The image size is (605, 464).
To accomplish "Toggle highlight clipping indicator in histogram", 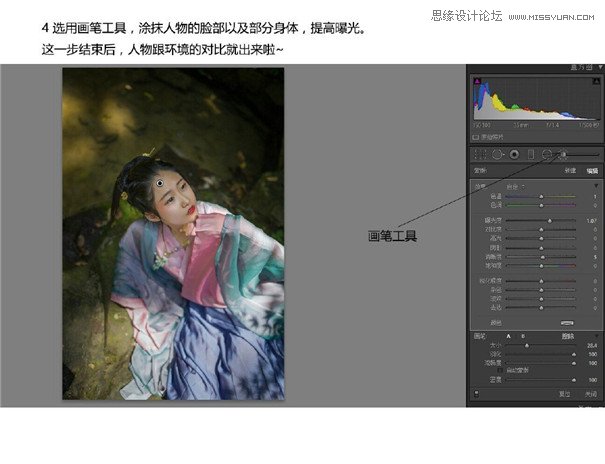I will click(x=596, y=81).
